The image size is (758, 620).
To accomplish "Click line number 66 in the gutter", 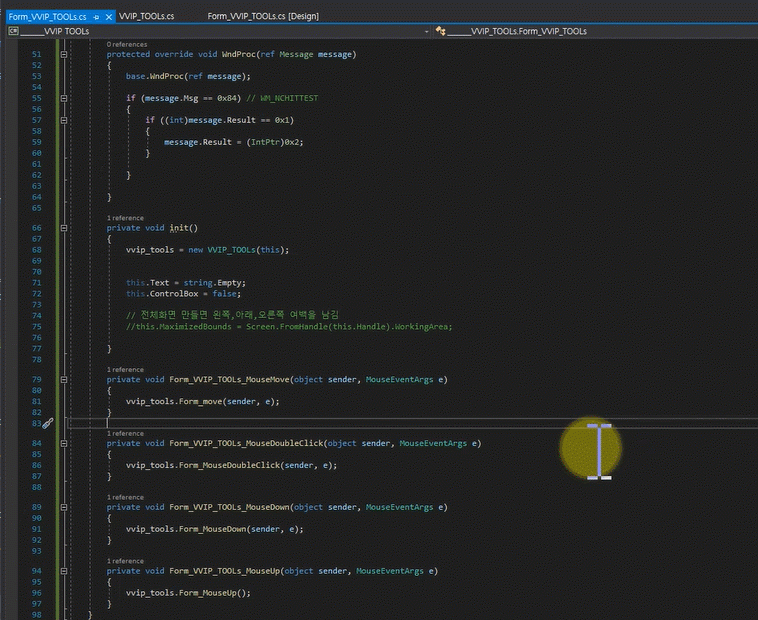I will pyautogui.click(x=36, y=228).
